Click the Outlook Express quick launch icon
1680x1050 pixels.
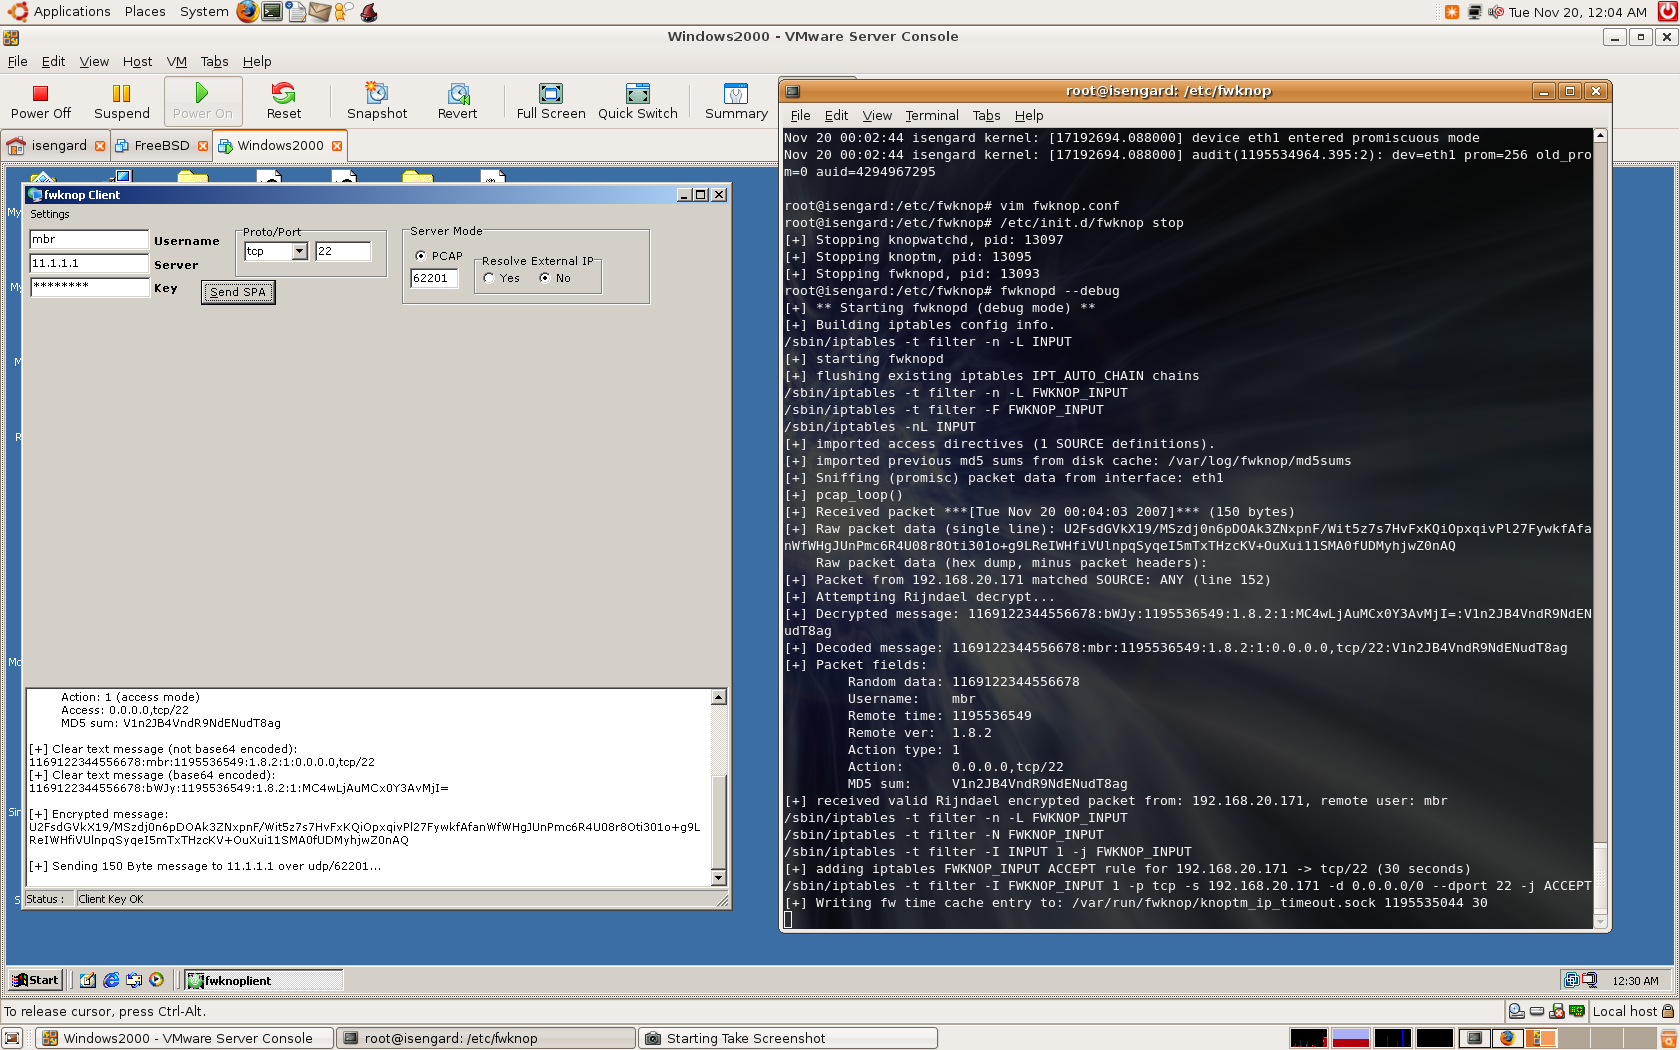tap(133, 980)
